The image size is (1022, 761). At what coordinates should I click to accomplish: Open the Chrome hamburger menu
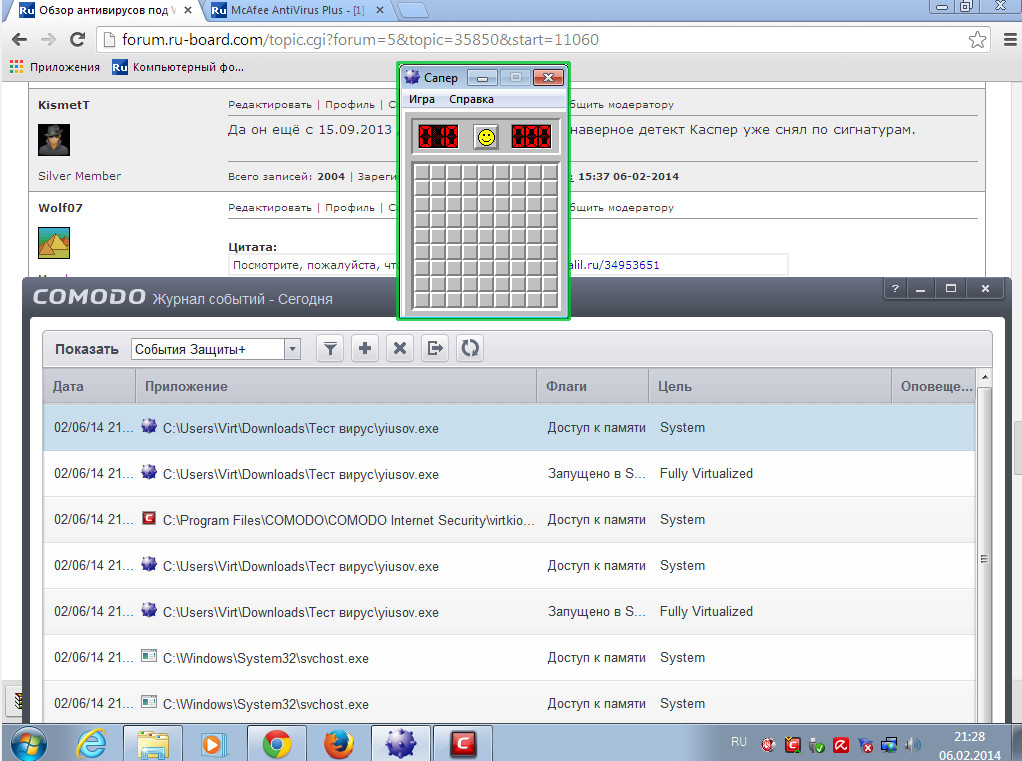[1007, 40]
